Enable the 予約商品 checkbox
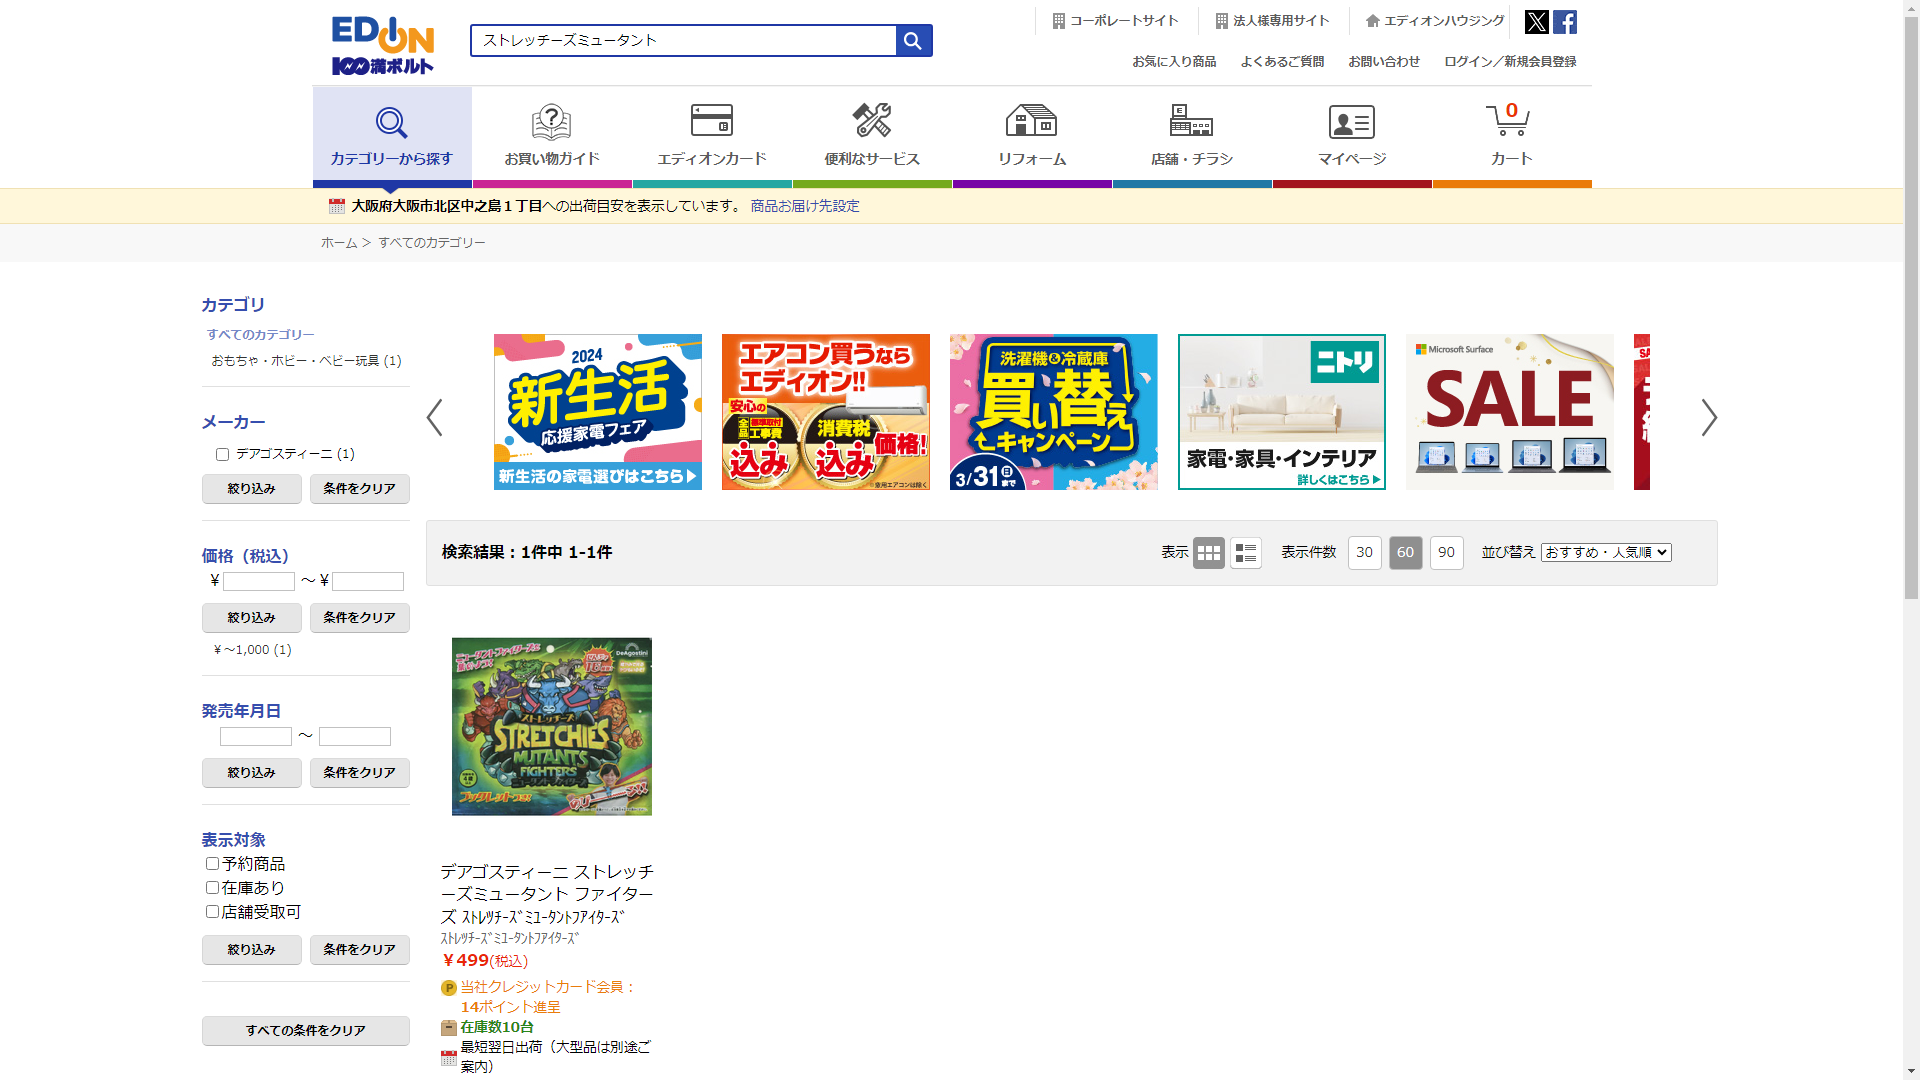 coord(212,864)
